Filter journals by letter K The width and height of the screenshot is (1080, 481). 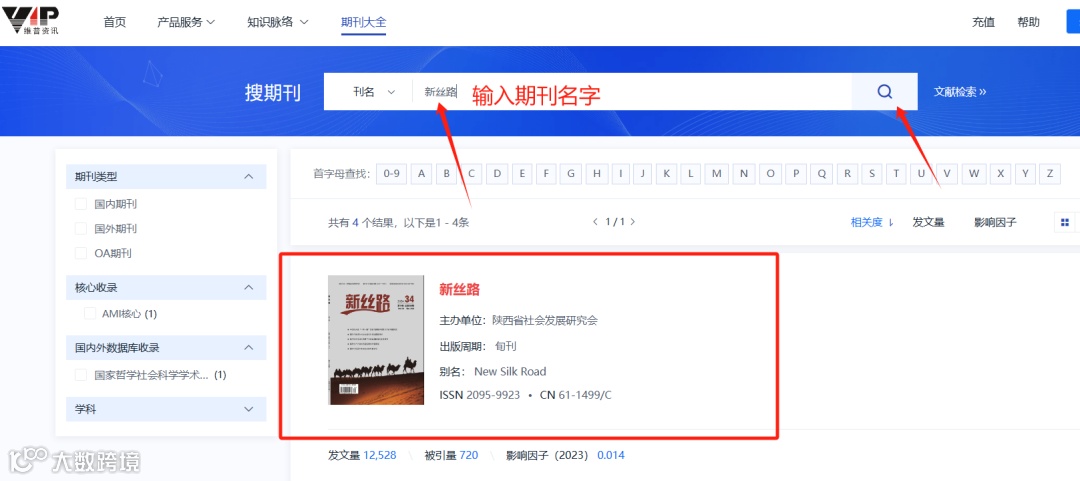(x=666, y=174)
